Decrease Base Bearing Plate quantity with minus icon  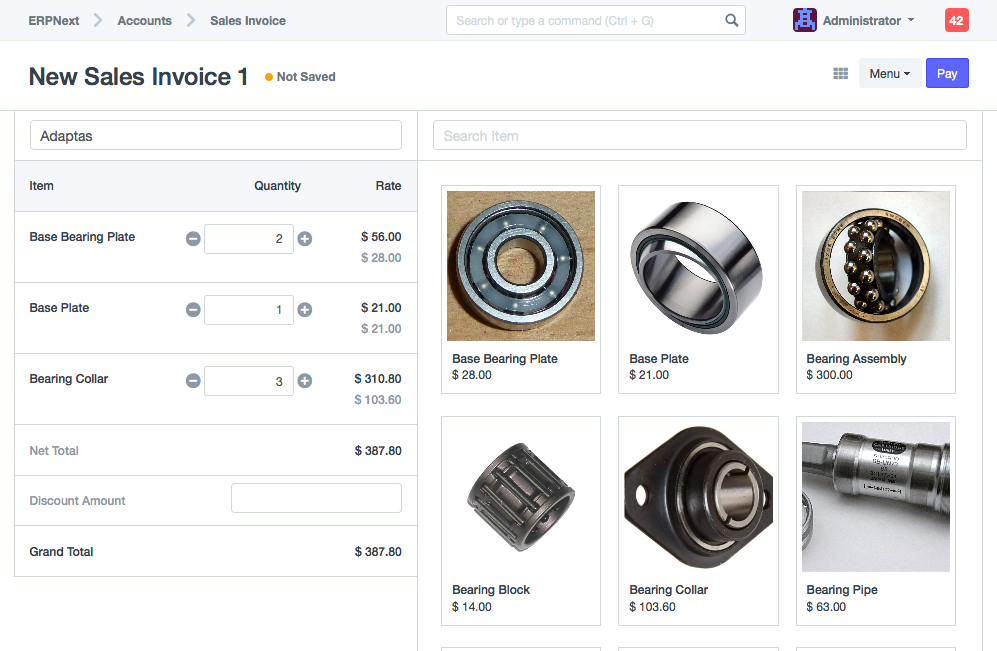pyautogui.click(x=193, y=239)
